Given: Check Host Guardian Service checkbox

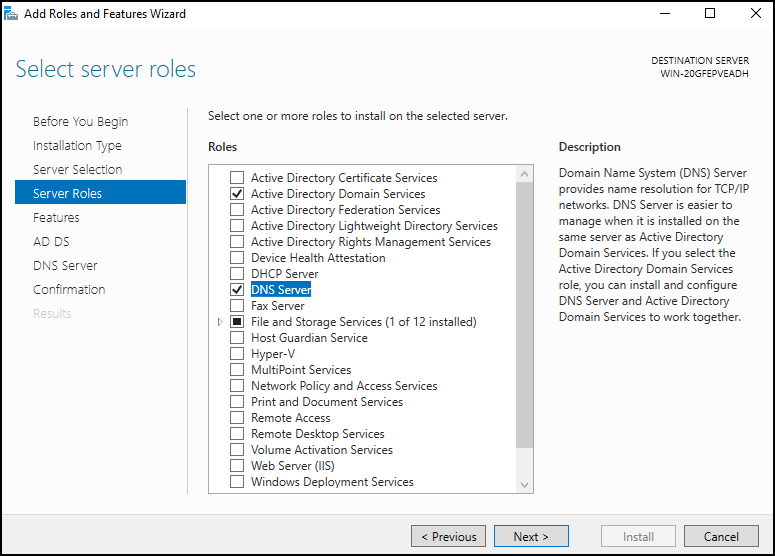Looking at the screenshot, I should point(237,338).
